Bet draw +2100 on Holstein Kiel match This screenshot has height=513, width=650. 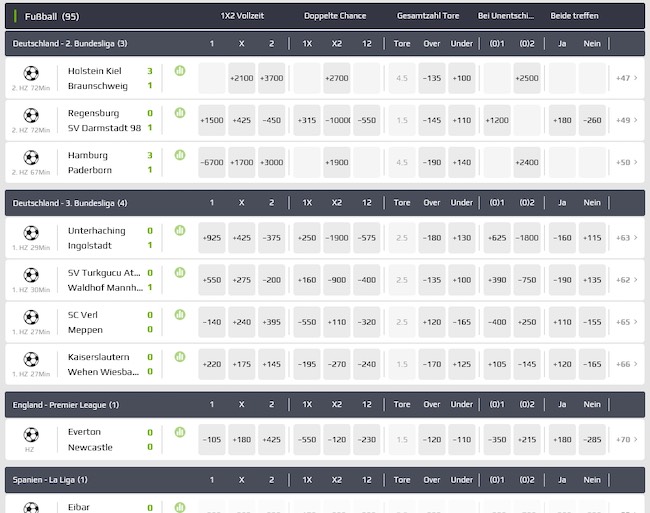pos(242,78)
